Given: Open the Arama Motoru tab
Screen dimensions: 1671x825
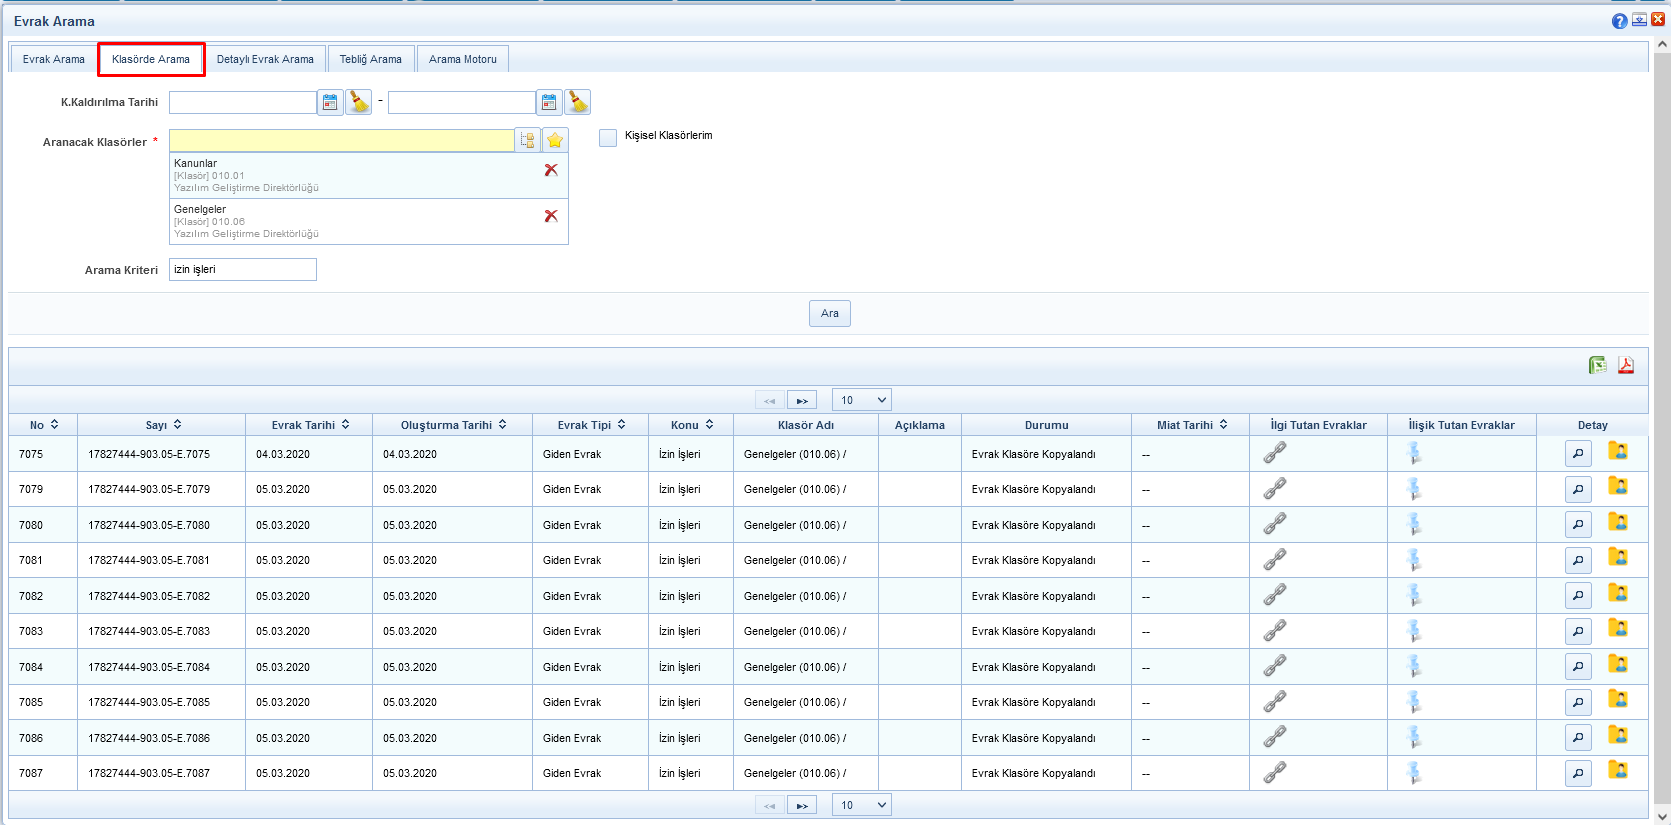Looking at the screenshot, I should pyautogui.click(x=462, y=59).
